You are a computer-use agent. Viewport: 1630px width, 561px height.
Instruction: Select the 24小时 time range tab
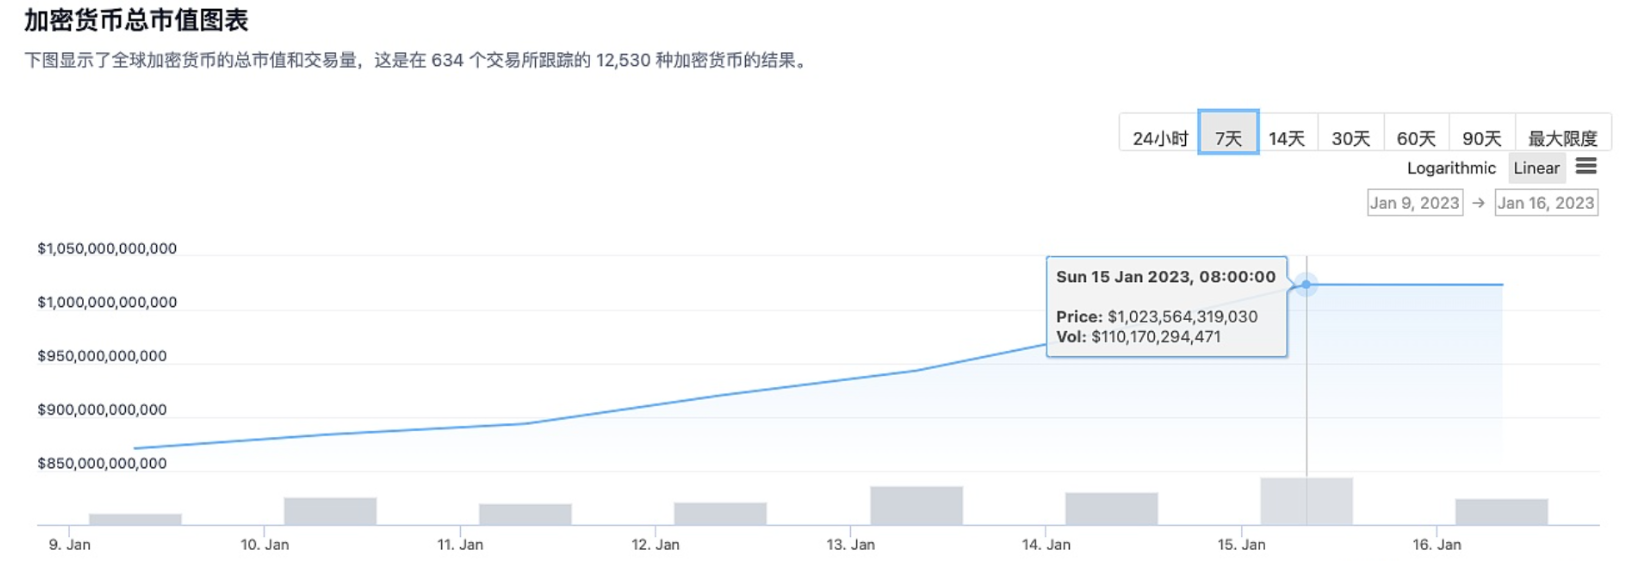[x=1159, y=138]
